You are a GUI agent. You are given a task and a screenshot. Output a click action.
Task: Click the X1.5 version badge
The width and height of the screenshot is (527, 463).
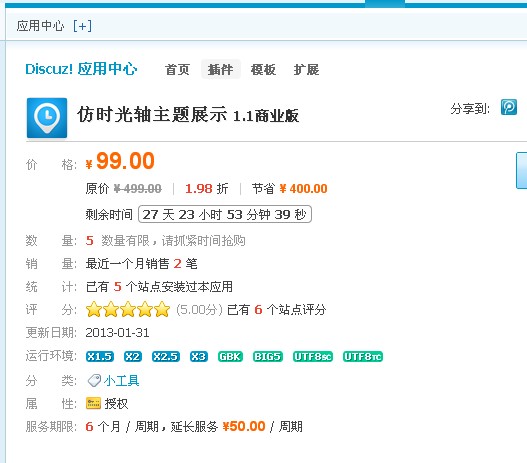[100, 356]
